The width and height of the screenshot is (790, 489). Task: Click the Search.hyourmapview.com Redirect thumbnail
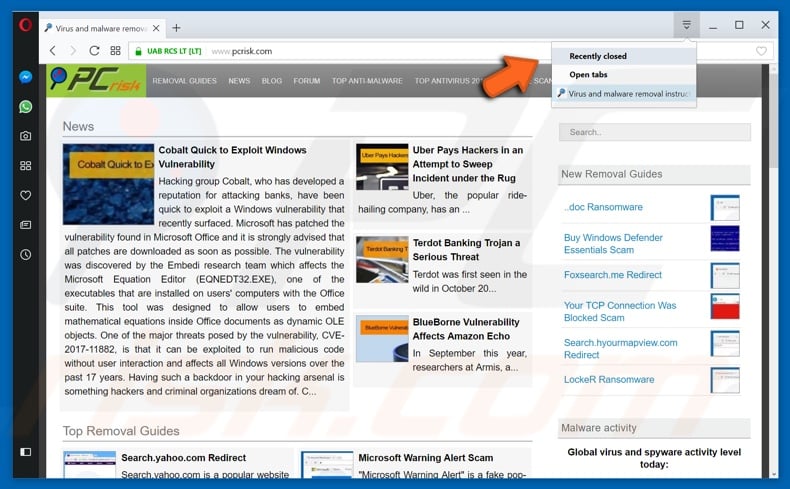tap(725, 343)
